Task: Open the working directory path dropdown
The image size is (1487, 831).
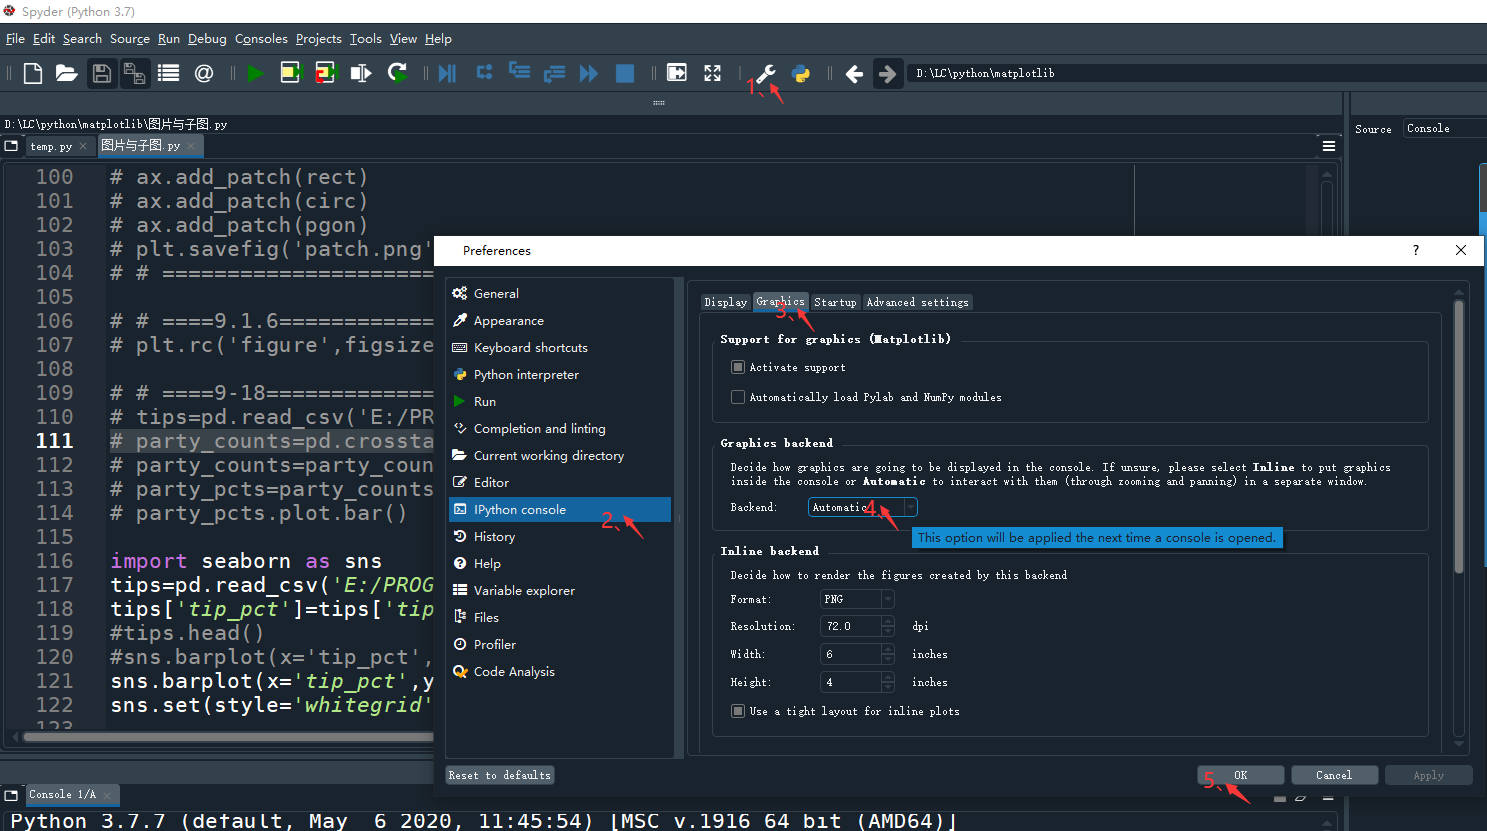Action: point(1196,73)
